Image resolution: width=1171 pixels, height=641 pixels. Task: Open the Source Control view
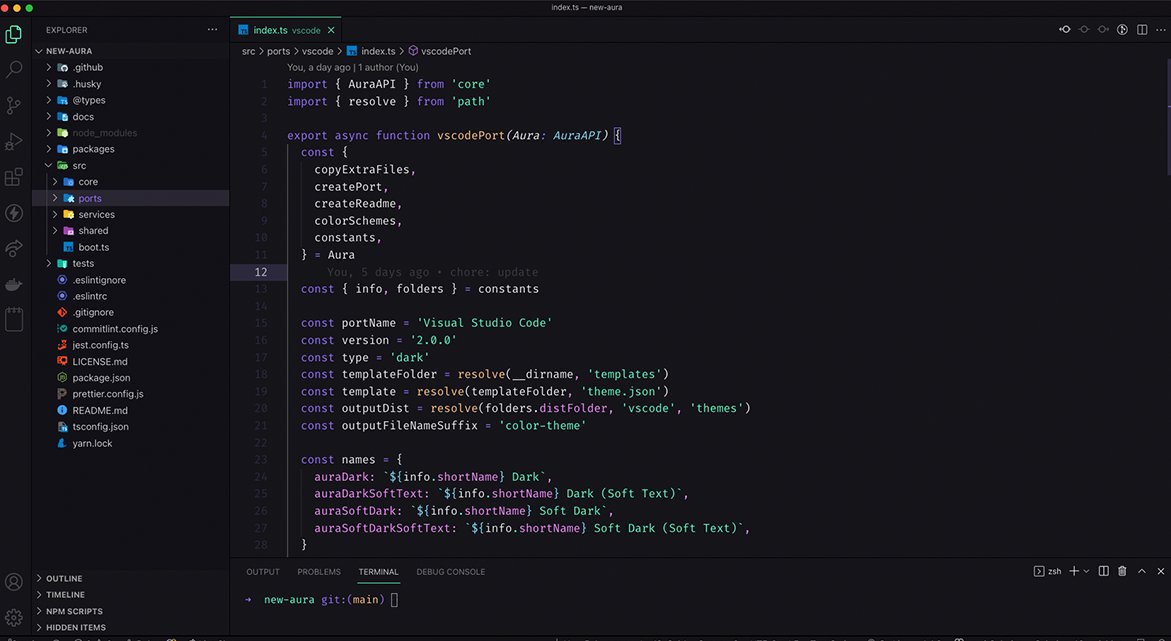point(13,105)
